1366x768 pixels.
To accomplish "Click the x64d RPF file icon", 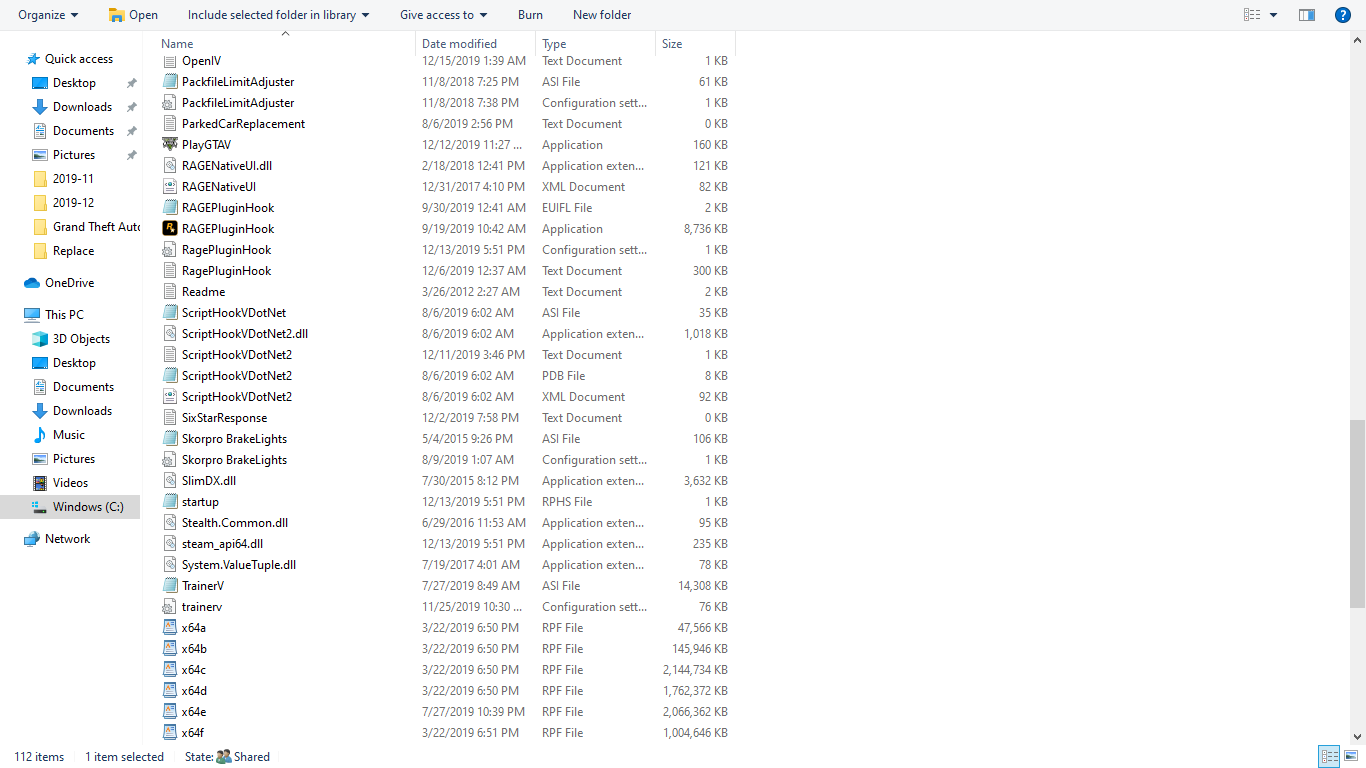I will (x=170, y=691).
